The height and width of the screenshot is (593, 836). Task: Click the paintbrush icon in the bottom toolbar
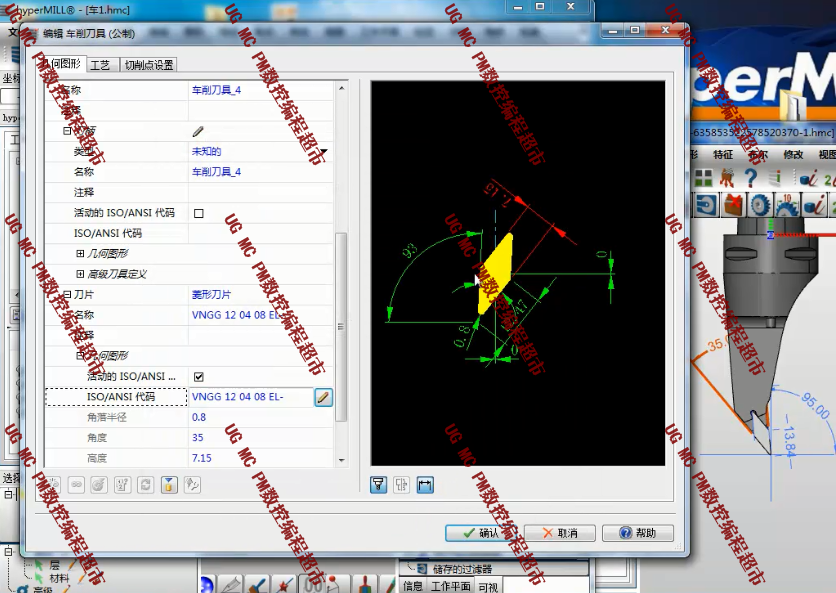[x=258, y=585]
